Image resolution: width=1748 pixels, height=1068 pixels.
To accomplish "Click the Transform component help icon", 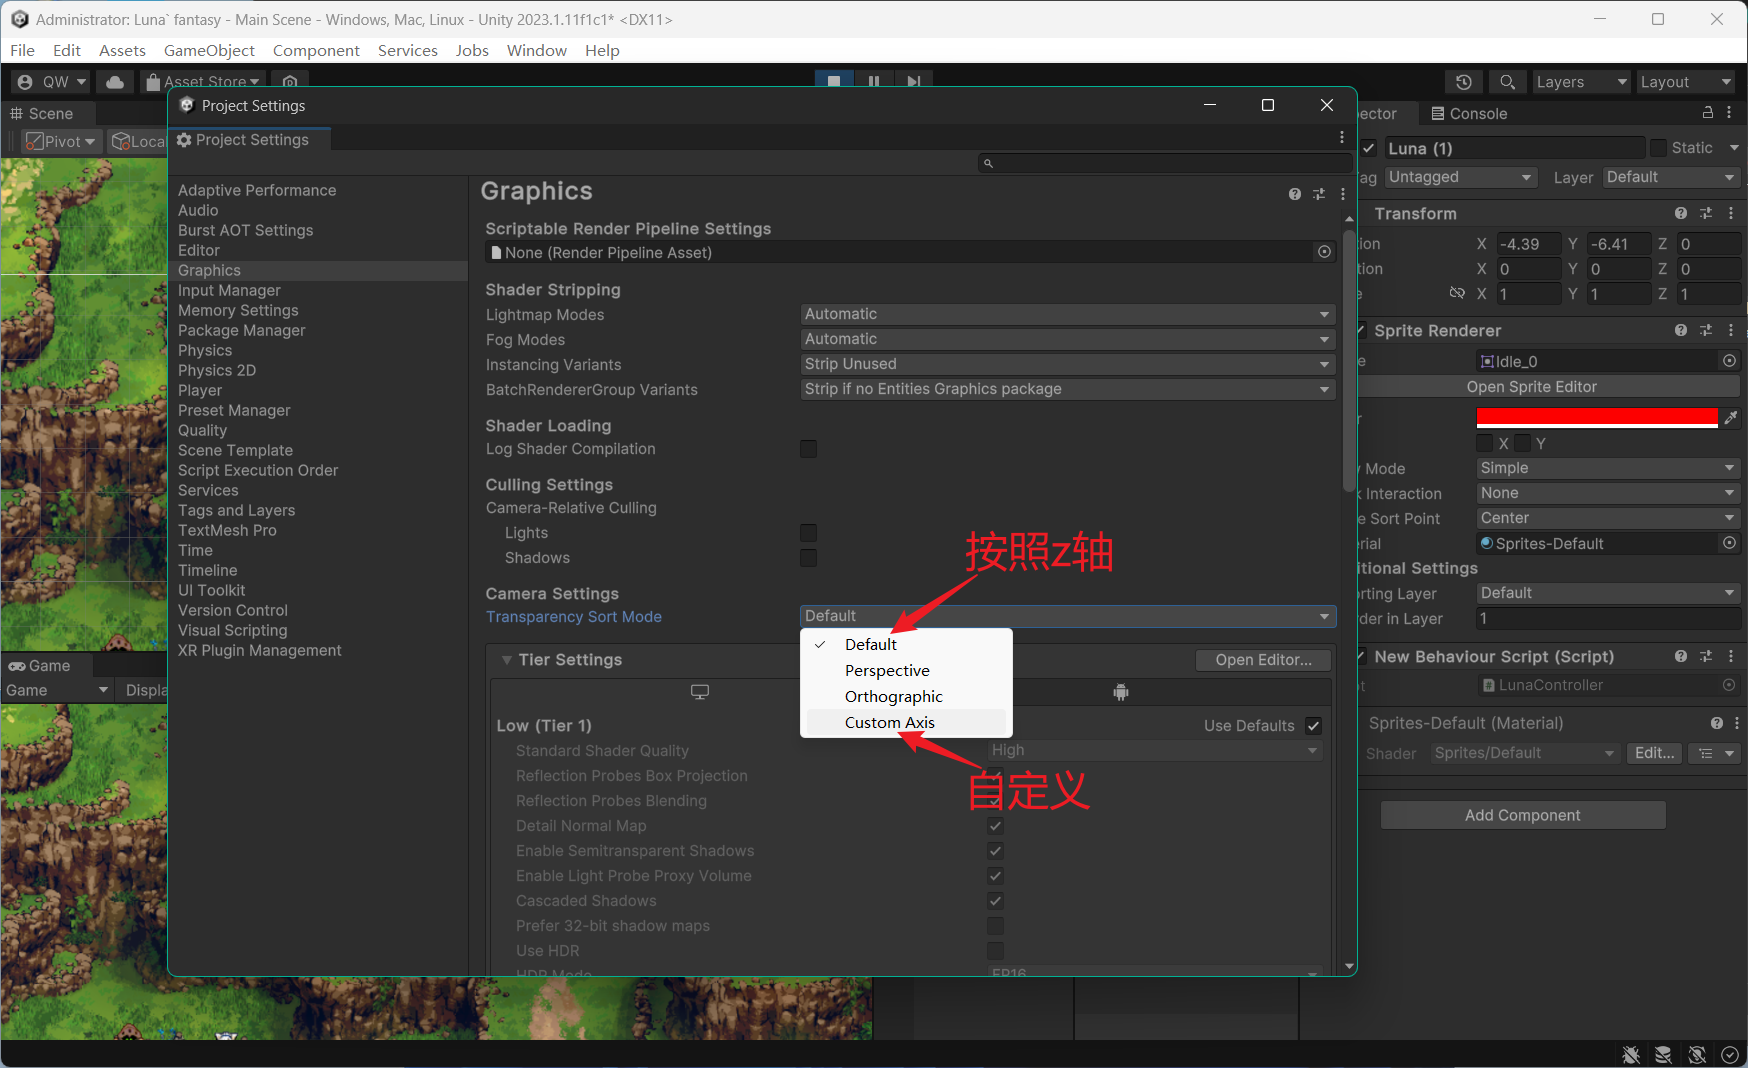I will [1681, 213].
